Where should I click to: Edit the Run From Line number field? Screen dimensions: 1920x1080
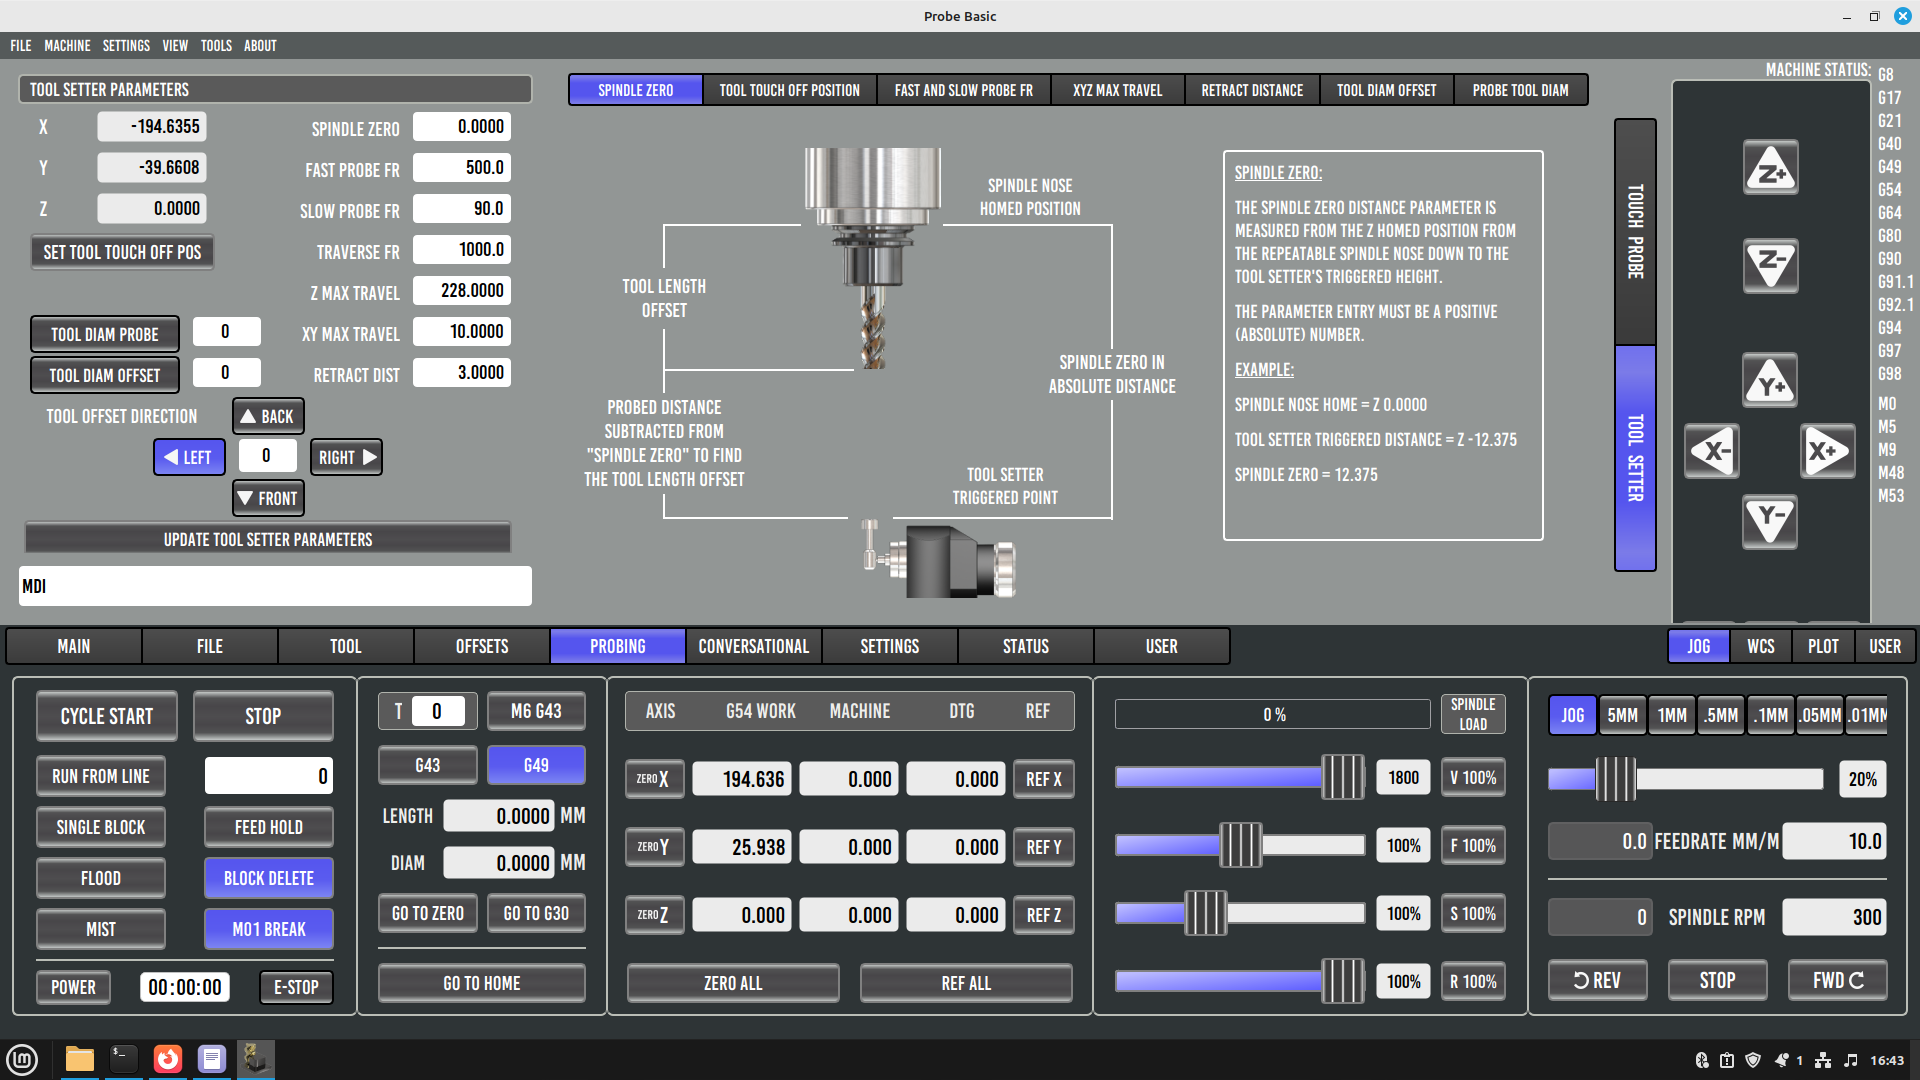[x=269, y=776]
